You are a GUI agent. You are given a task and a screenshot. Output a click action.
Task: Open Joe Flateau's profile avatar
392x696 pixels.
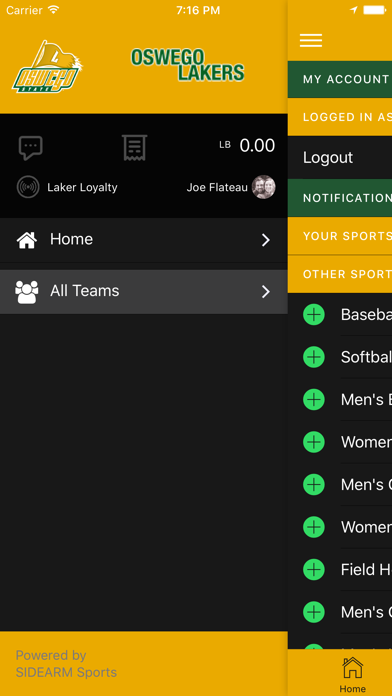click(x=264, y=187)
